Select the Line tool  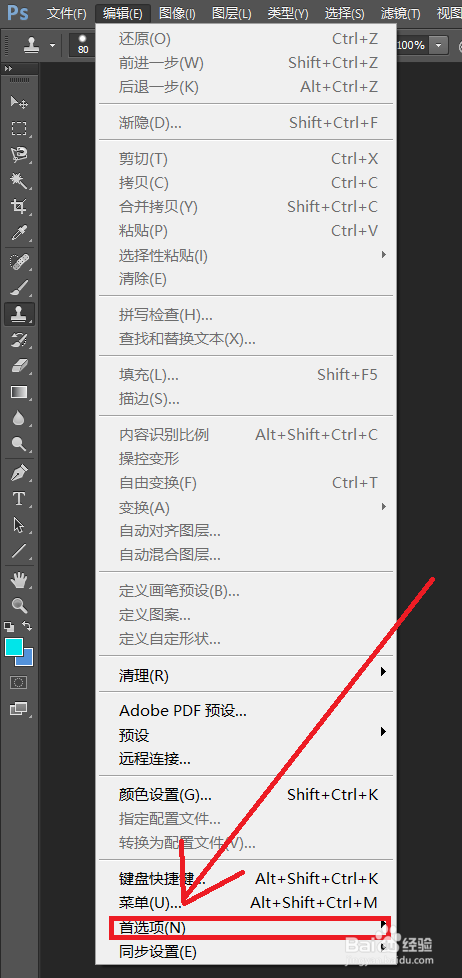click(19, 551)
